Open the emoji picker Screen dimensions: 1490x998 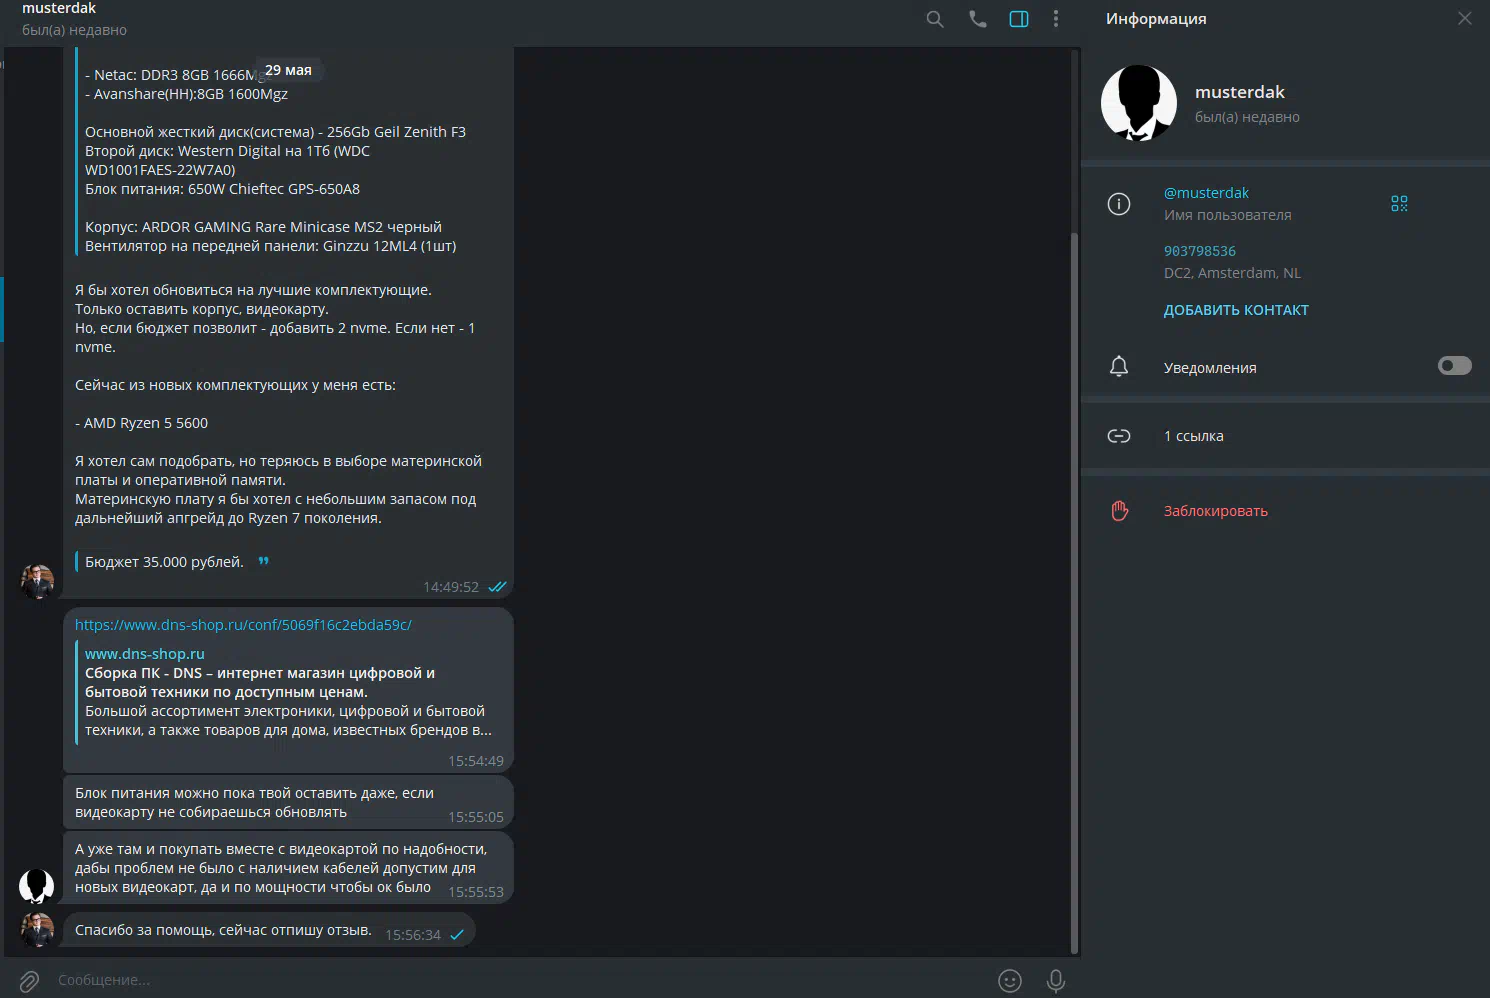click(1010, 981)
